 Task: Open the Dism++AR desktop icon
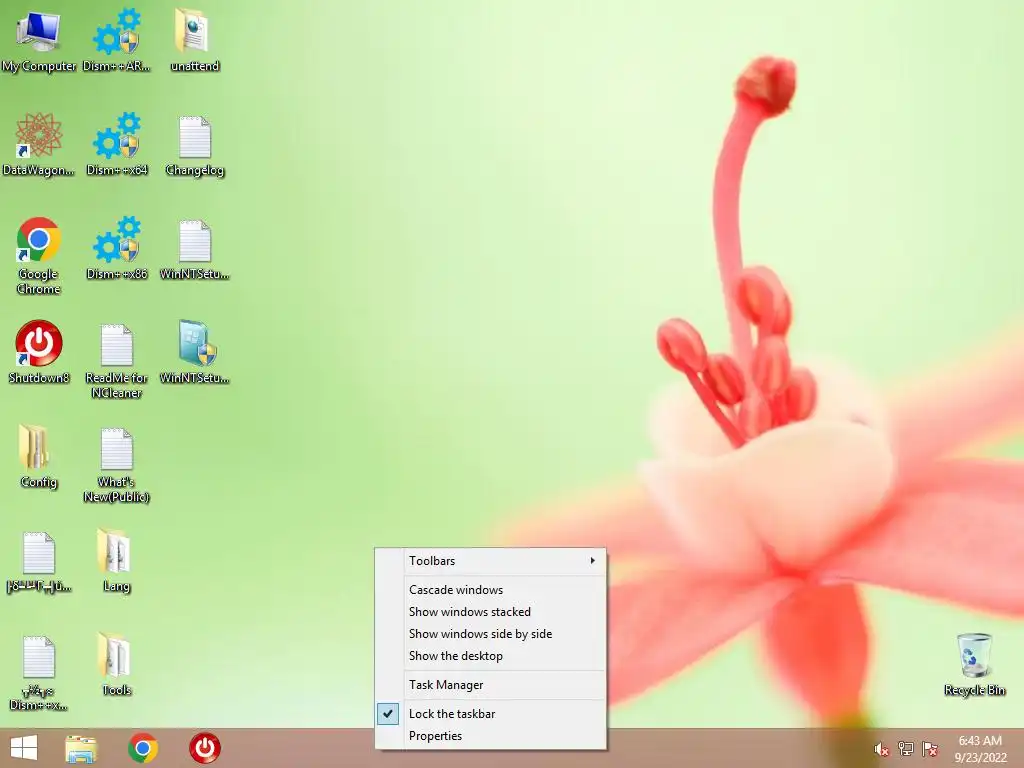(x=116, y=40)
